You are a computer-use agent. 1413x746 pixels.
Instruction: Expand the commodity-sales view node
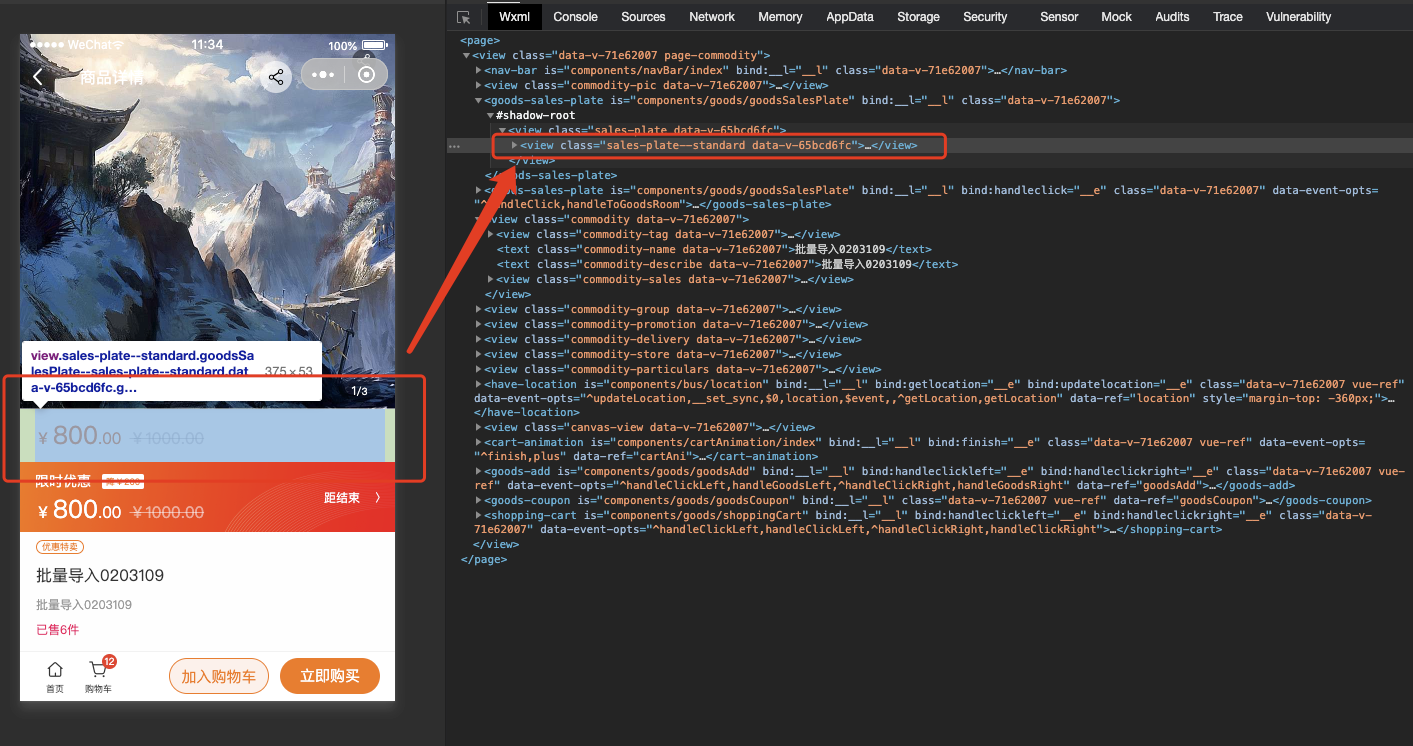[490, 279]
